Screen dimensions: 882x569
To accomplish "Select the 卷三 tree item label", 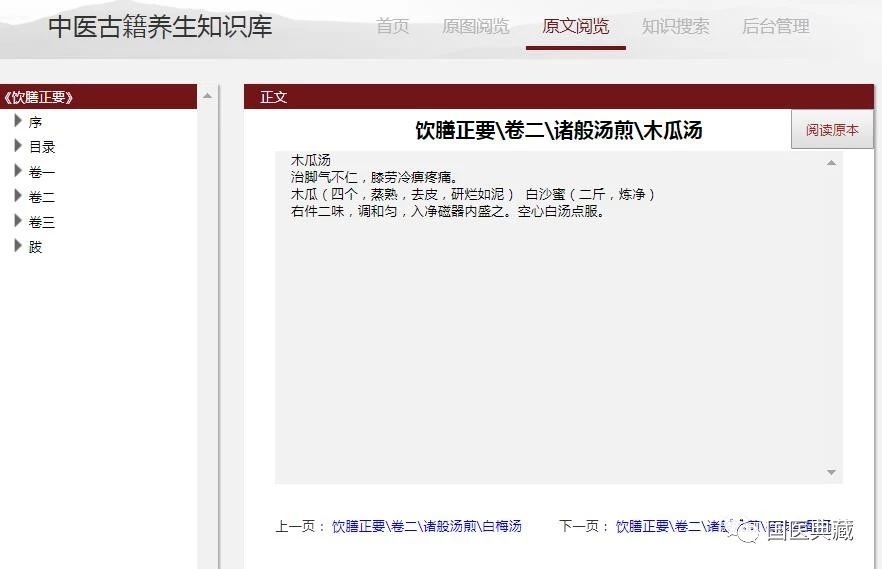I will [42, 222].
